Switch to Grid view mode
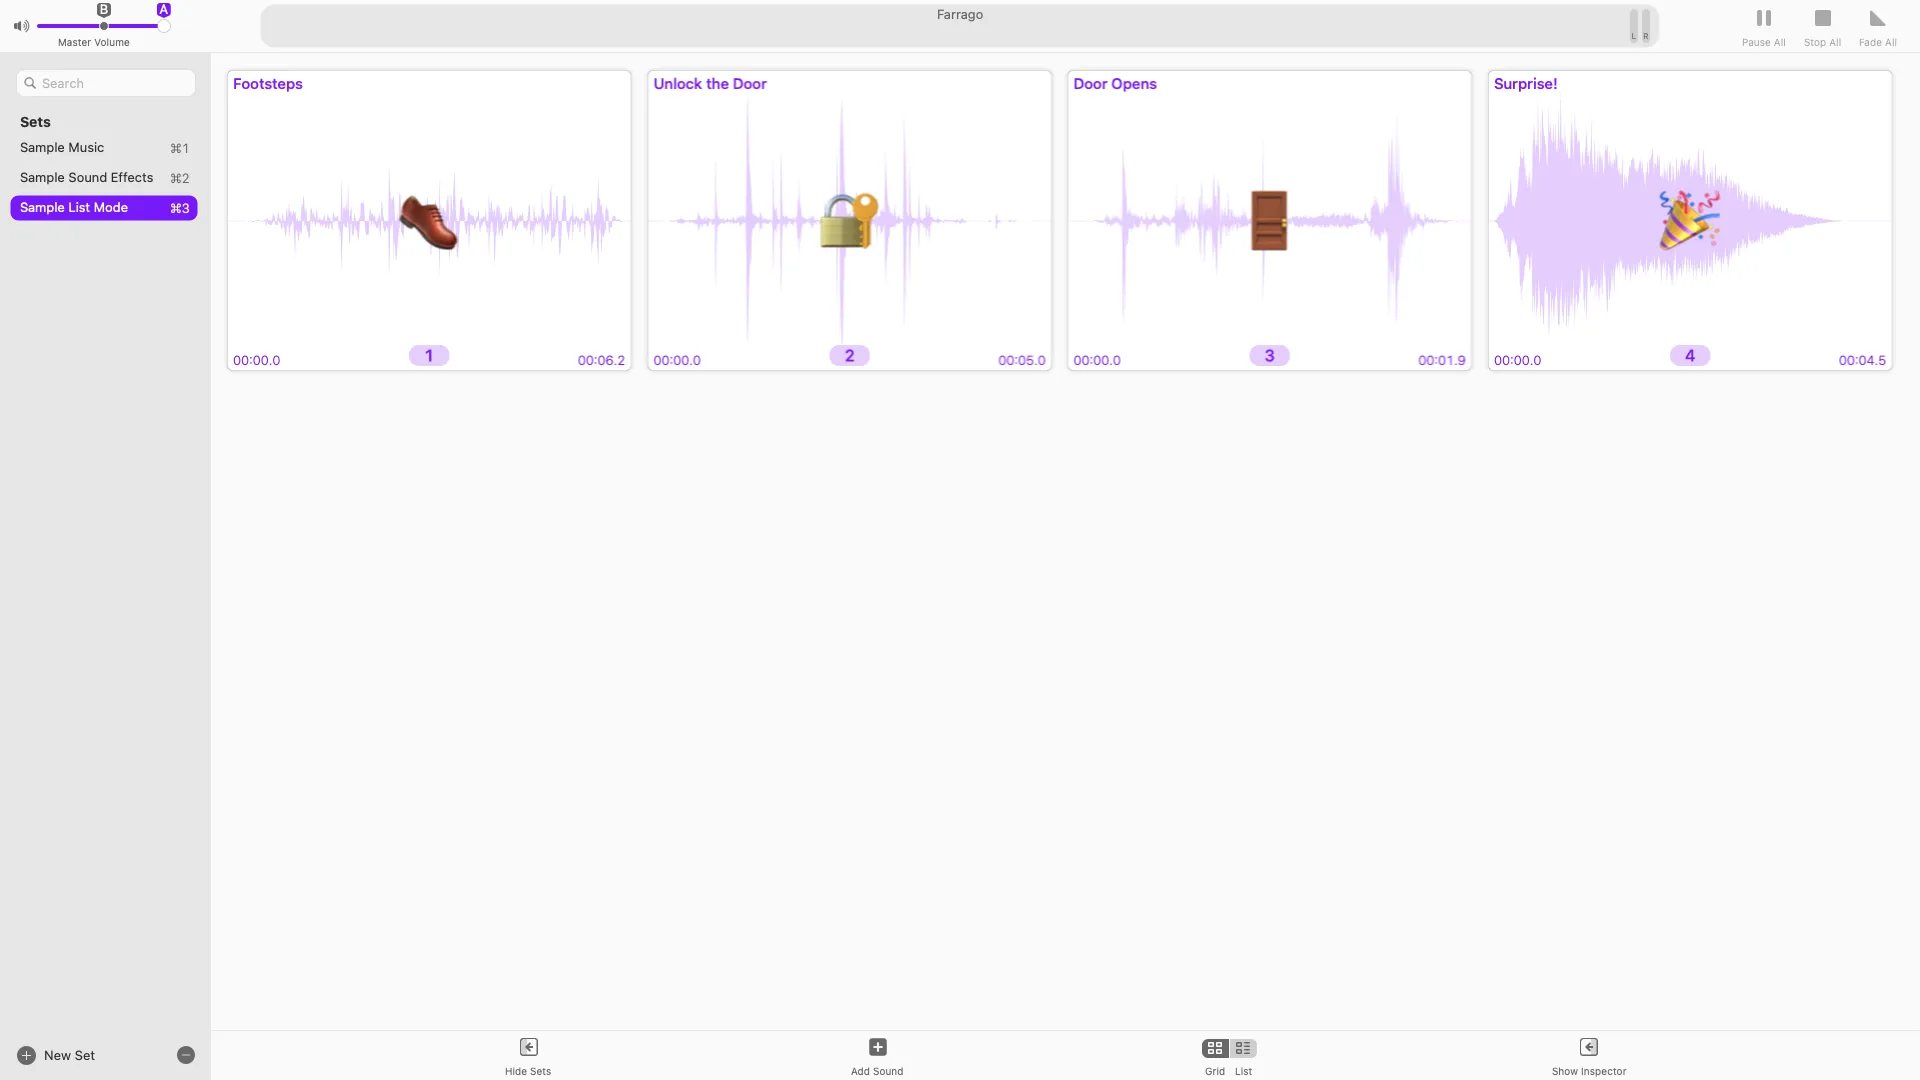Screen dimensions: 1920x1080 click(x=1215, y=1048)
